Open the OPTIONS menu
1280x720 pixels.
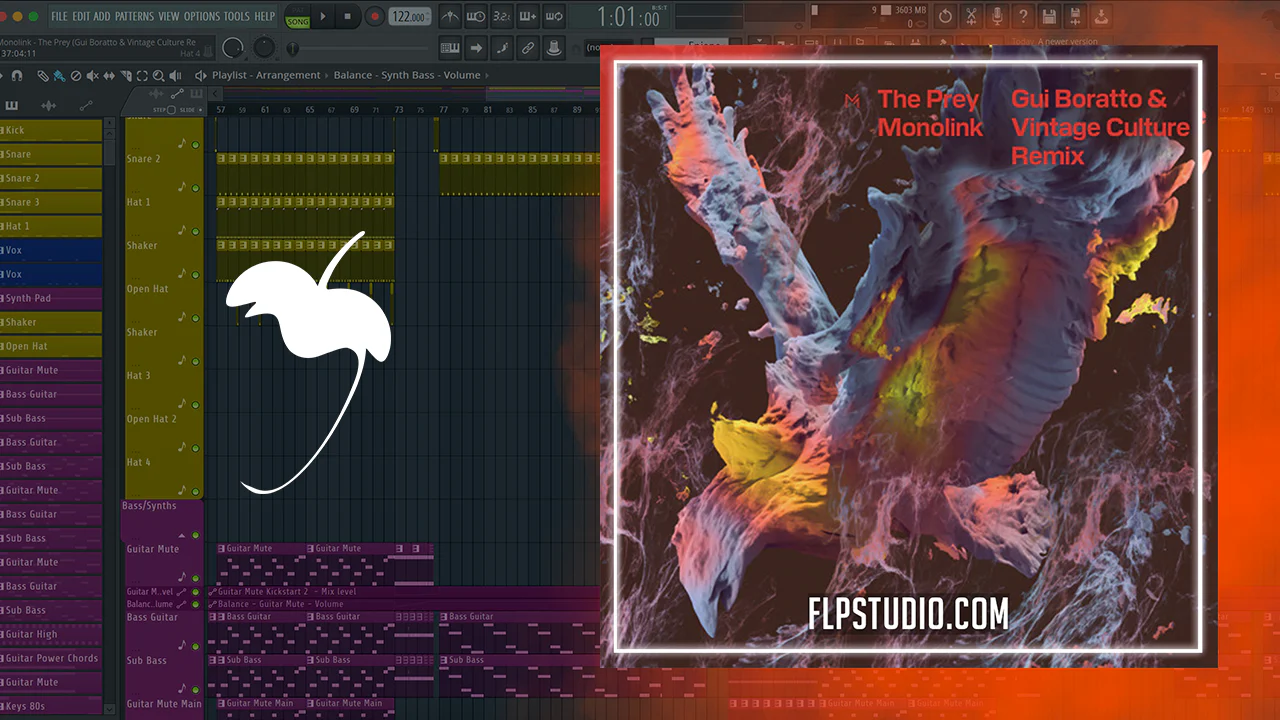pos(201,17)
